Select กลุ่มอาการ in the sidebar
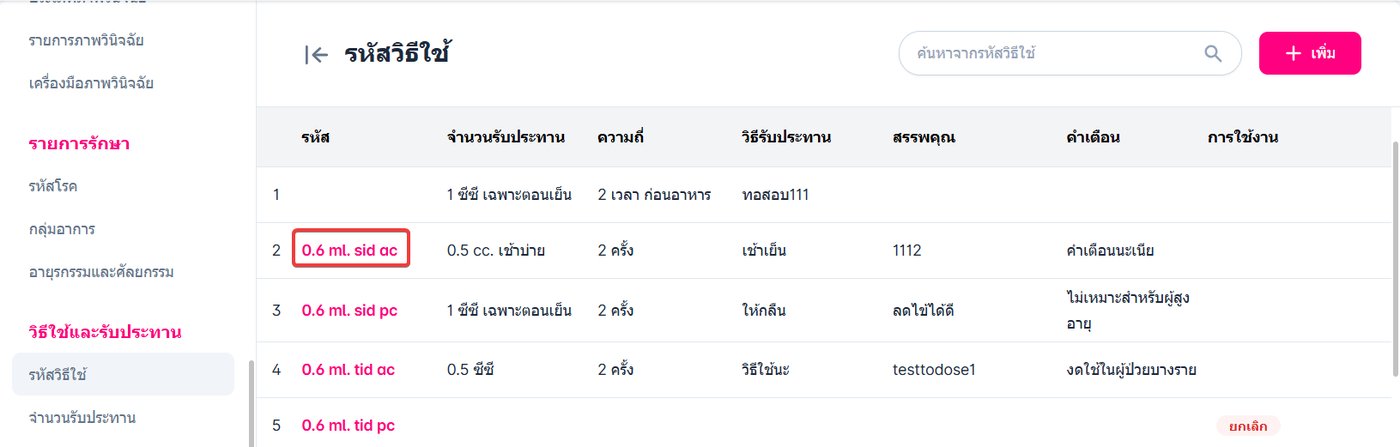The image size is (1400, 447). tap(62, 229)
